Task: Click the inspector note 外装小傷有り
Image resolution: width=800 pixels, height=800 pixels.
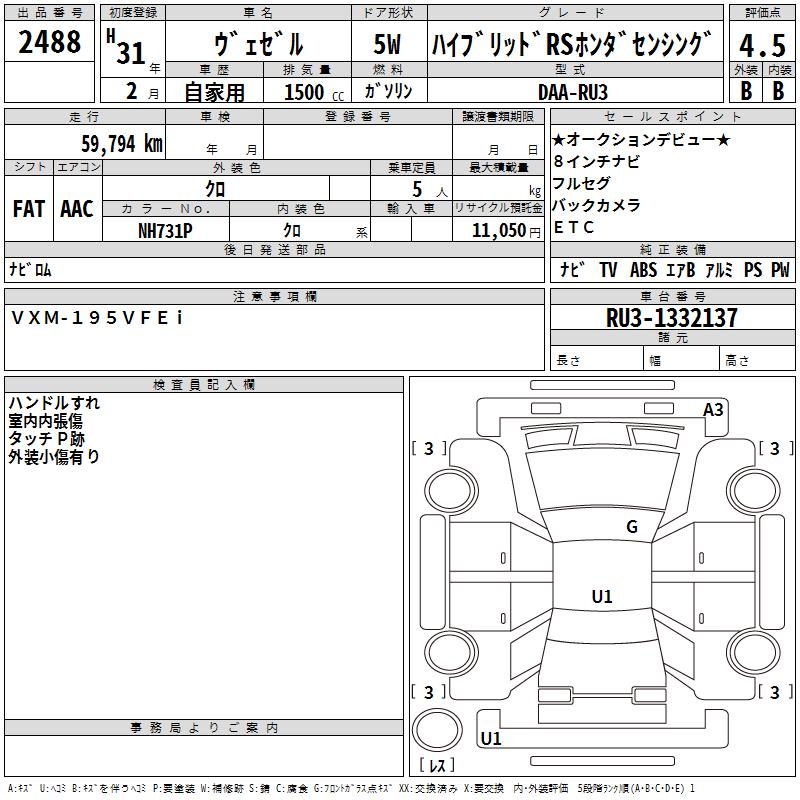Action: click(x=54, y=456)
